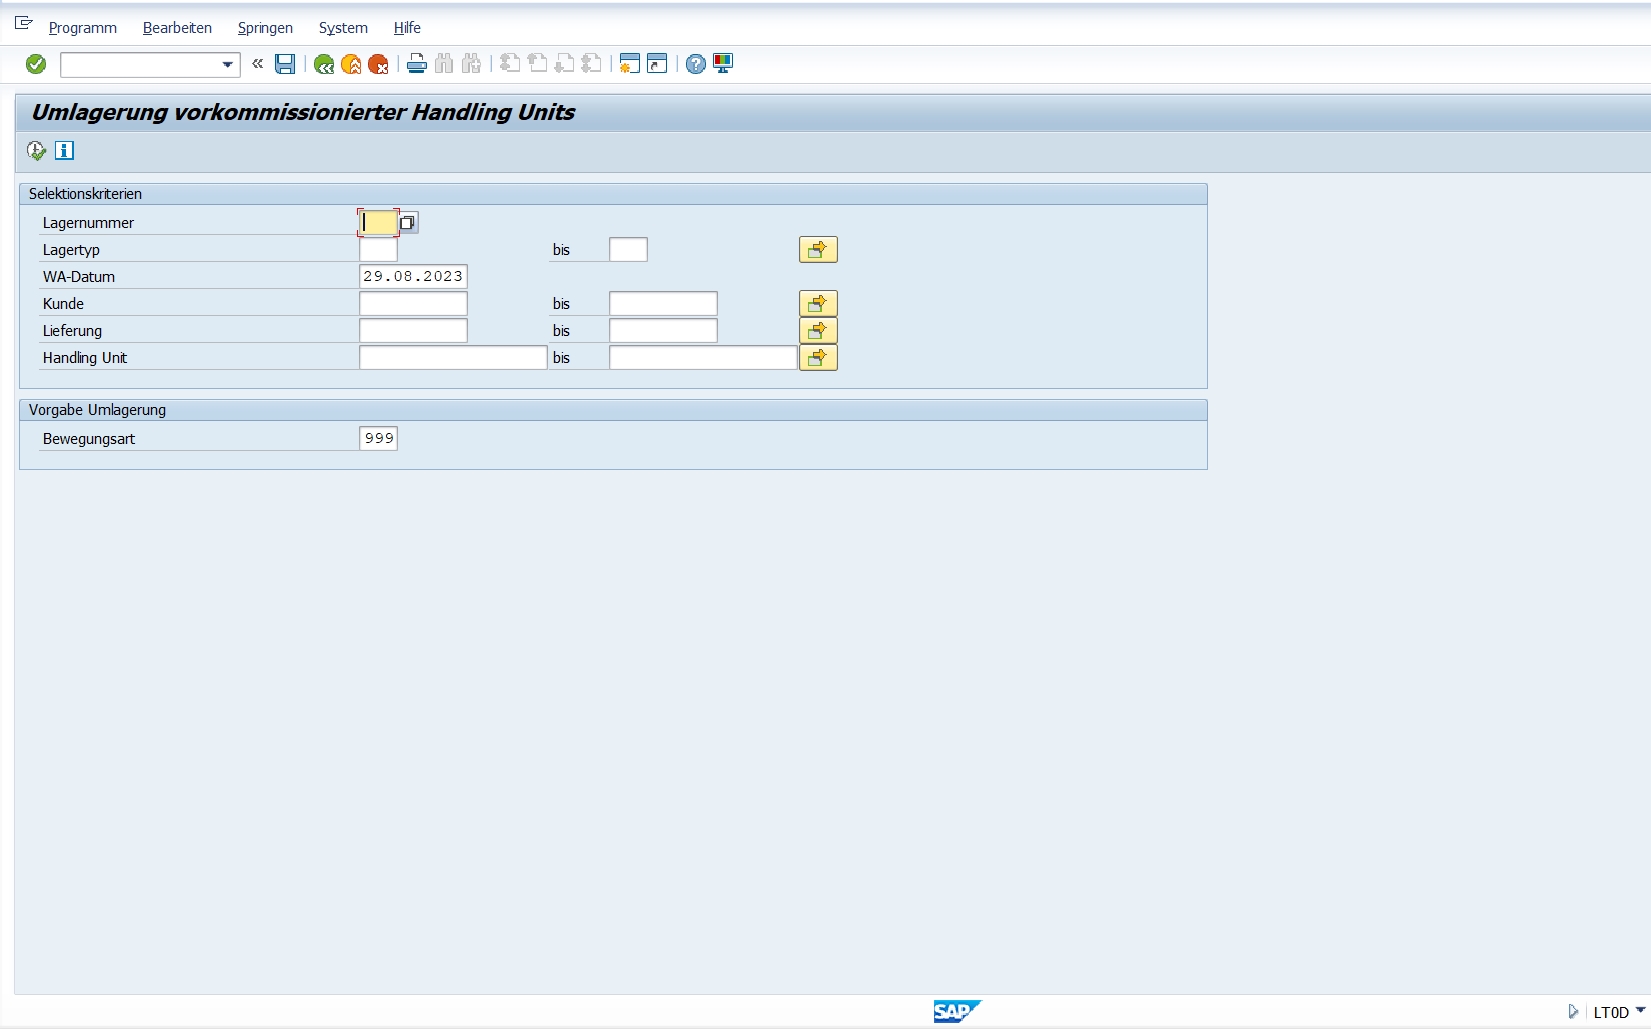Click the Lieferung from field
Screen dimensions: 1651x1029
[x=413, y=331]
